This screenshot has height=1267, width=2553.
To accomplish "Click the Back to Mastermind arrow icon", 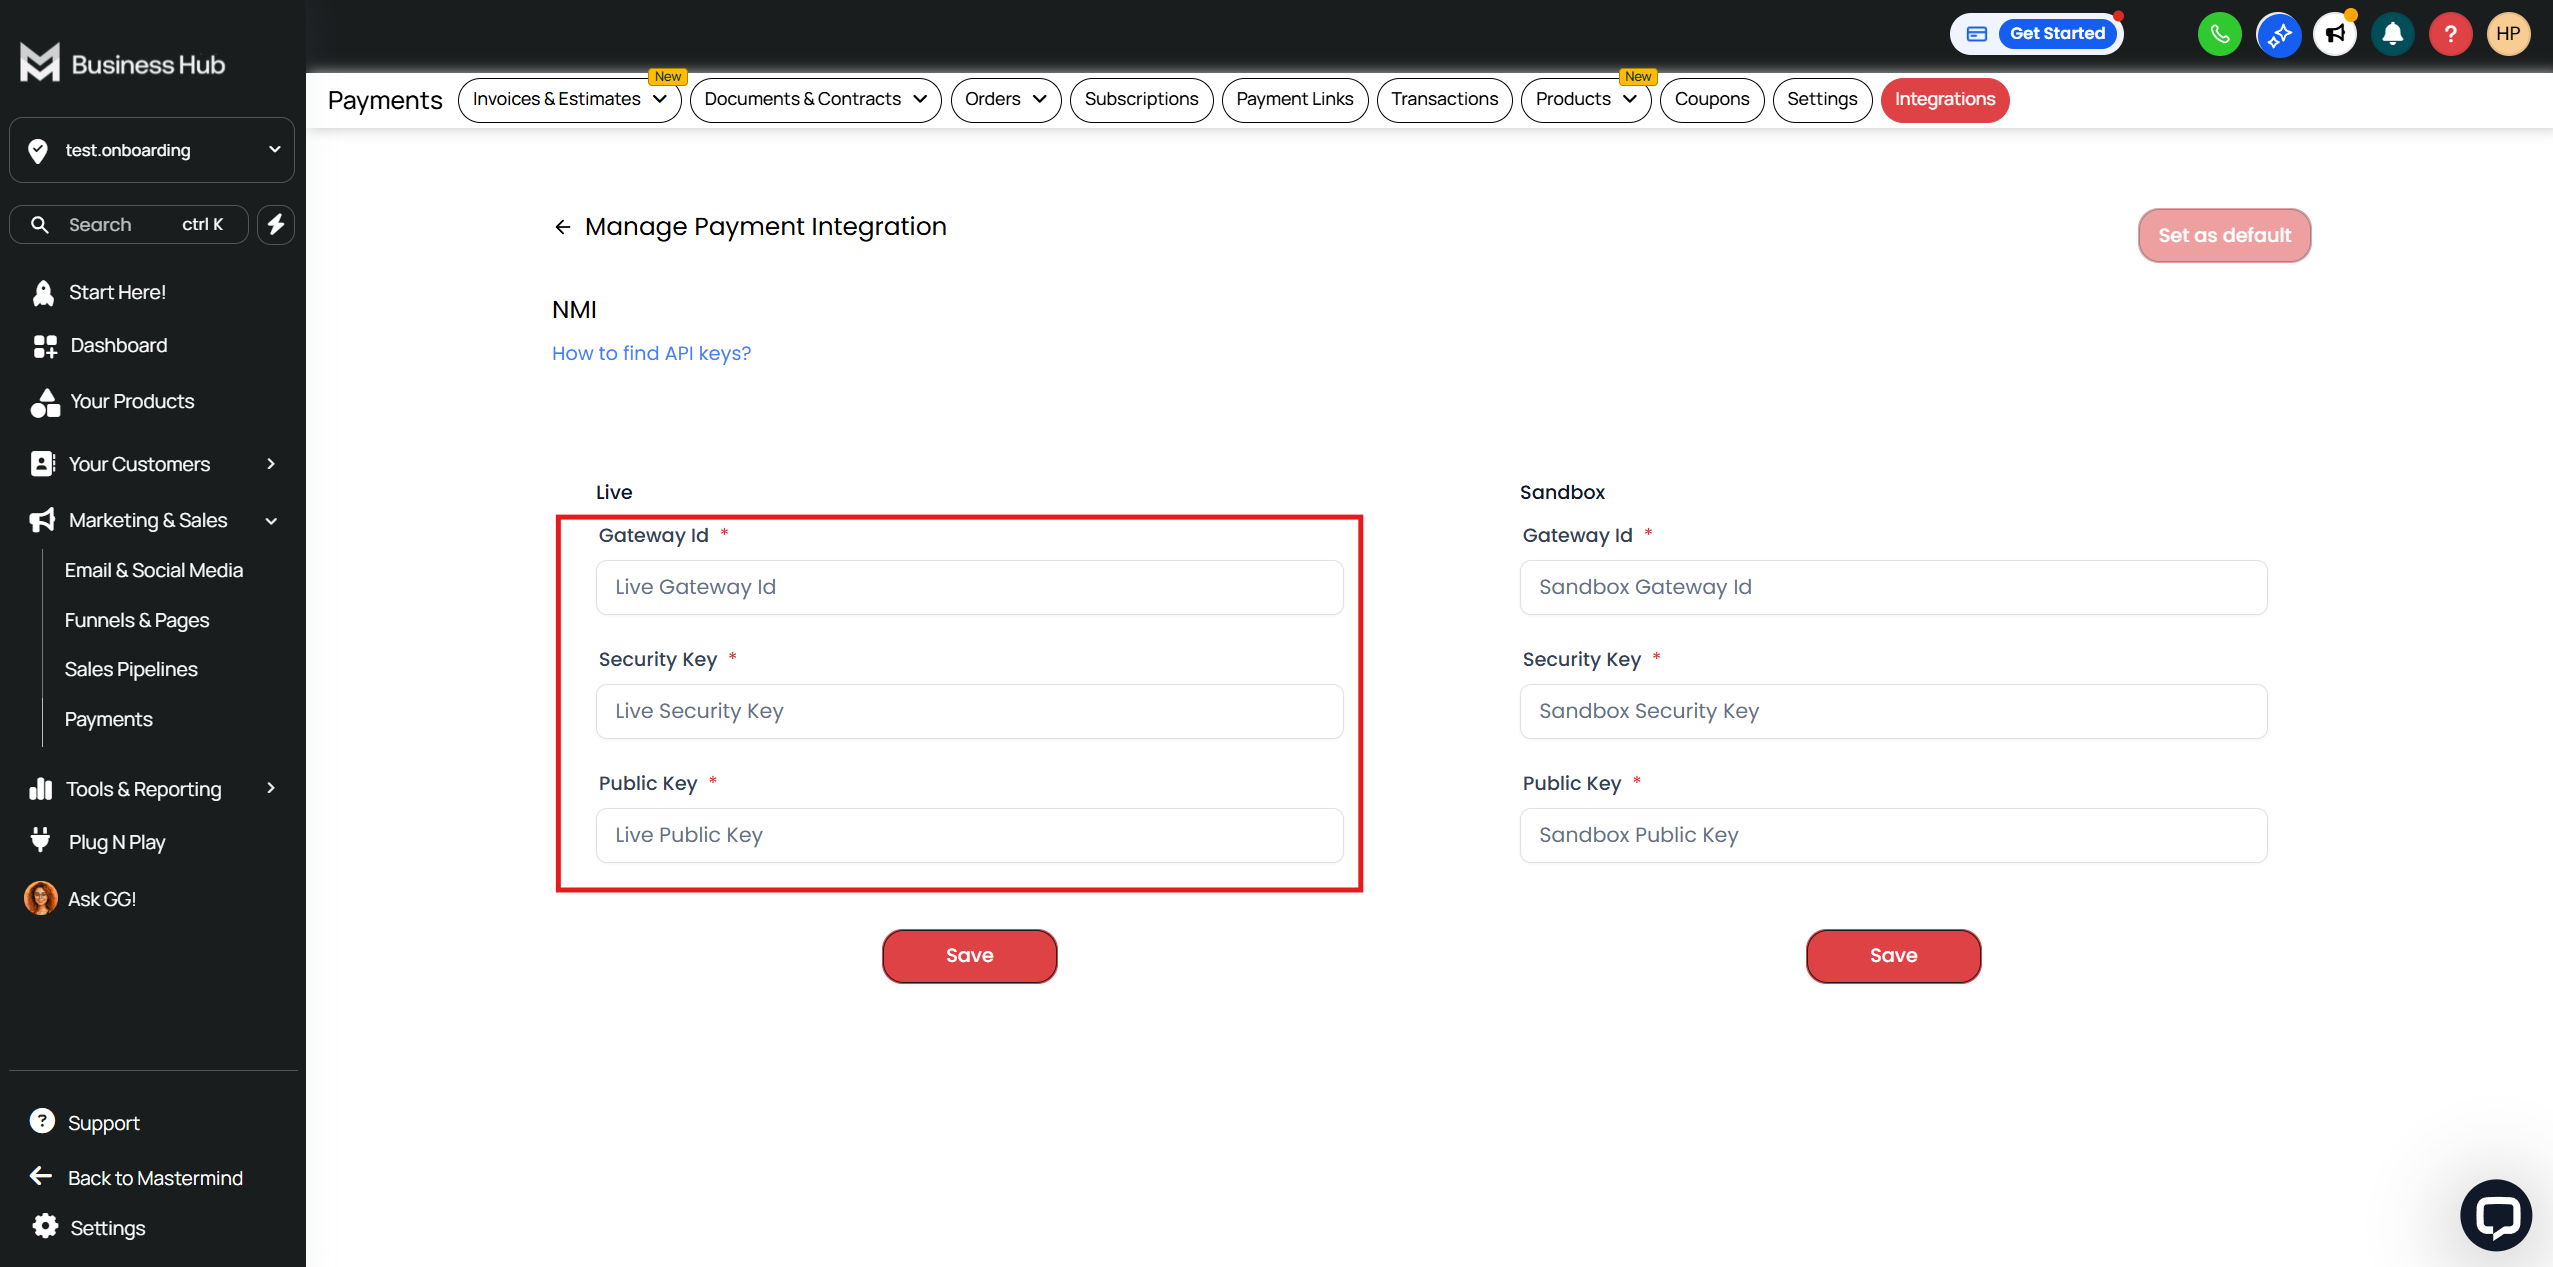I will coord(41,1177).
